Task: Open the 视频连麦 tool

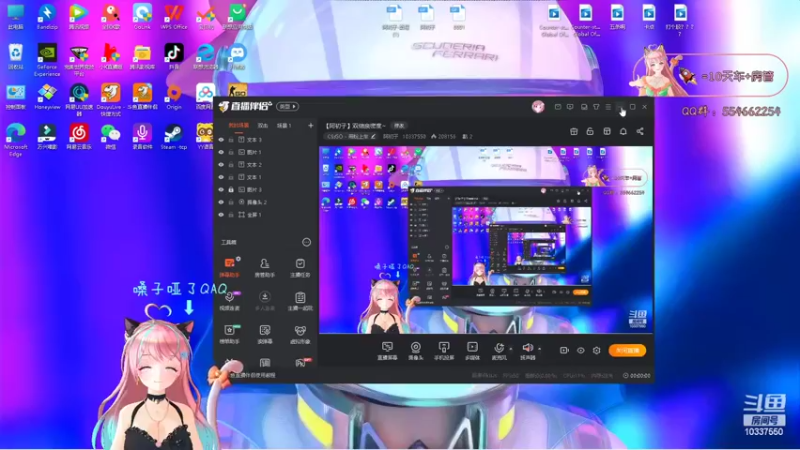Action: 230,301
